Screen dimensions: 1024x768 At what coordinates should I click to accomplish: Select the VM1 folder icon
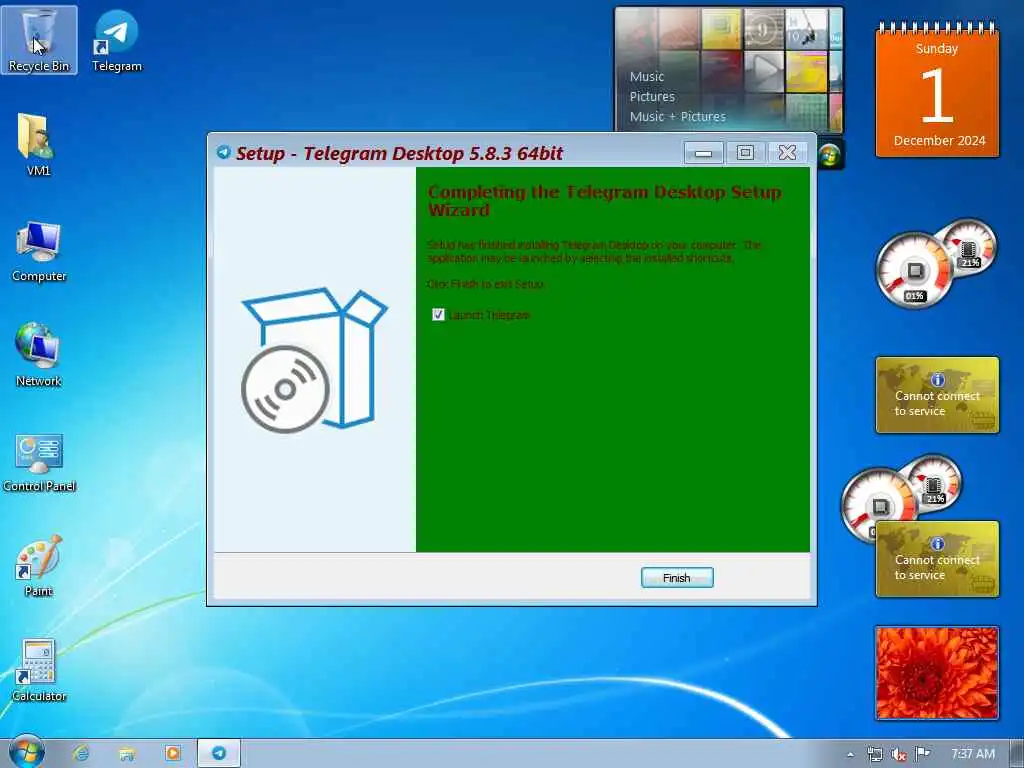pyautogui.click(x=37, y=144)
